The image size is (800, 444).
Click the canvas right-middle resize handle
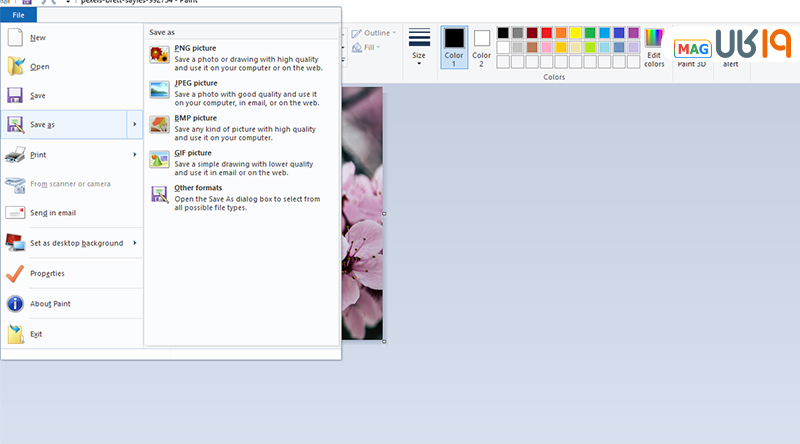point(384,214)
